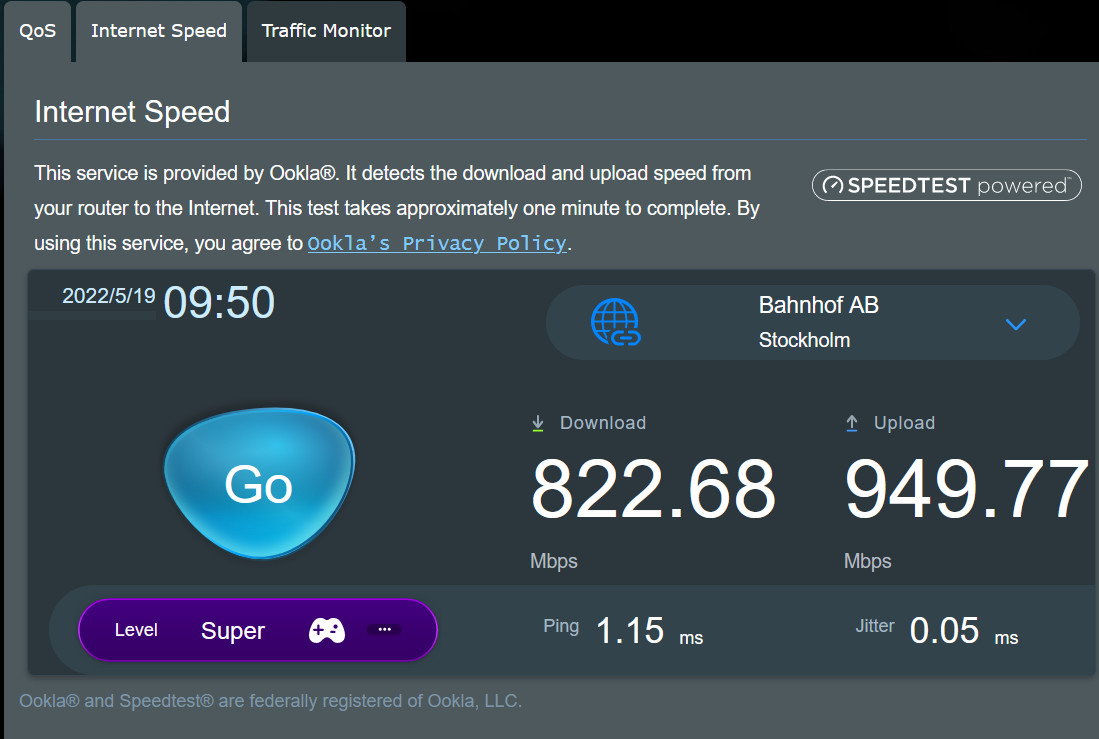
Task: Click the three-dots icon beside the gamepad
Action: click(x=384, y=630)
